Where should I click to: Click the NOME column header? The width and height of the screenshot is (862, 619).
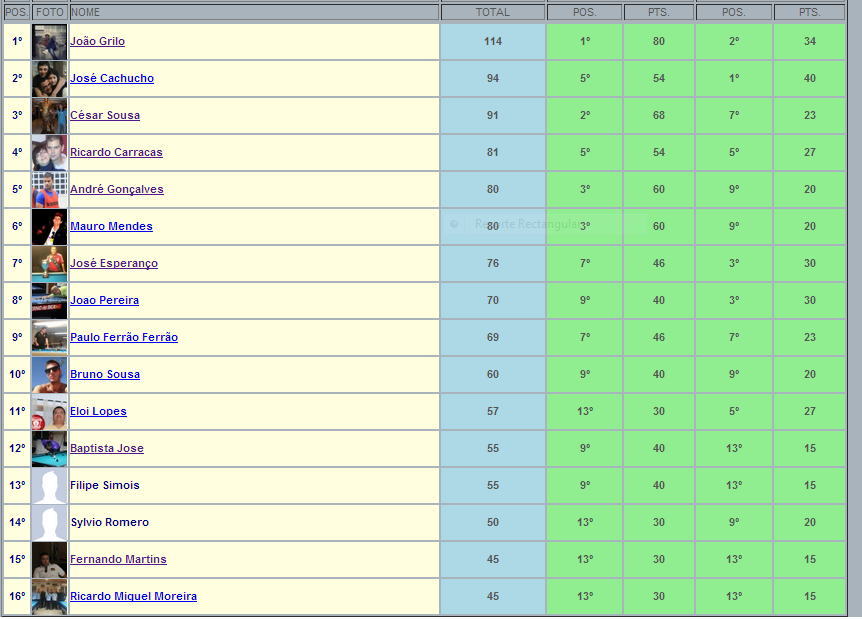tap(254, 12)
